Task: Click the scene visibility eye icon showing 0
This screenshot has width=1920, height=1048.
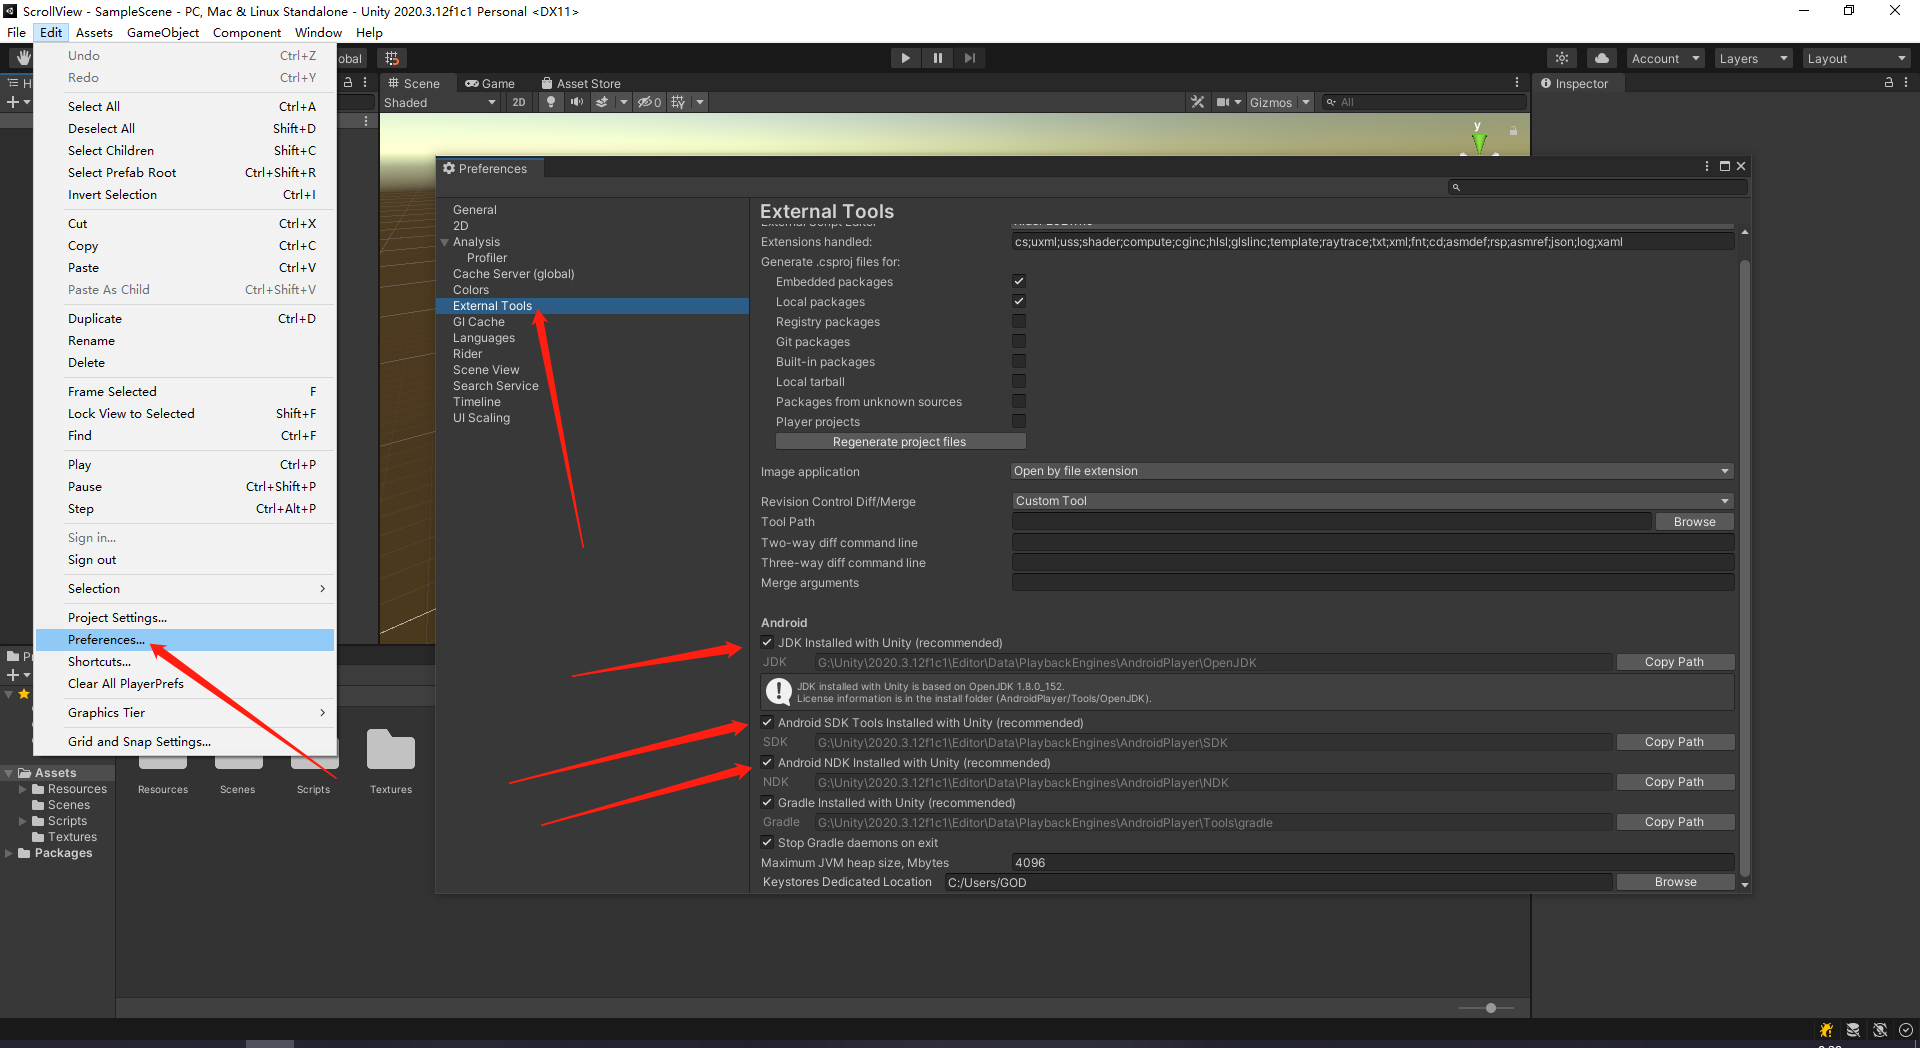Action: point(647,101)
